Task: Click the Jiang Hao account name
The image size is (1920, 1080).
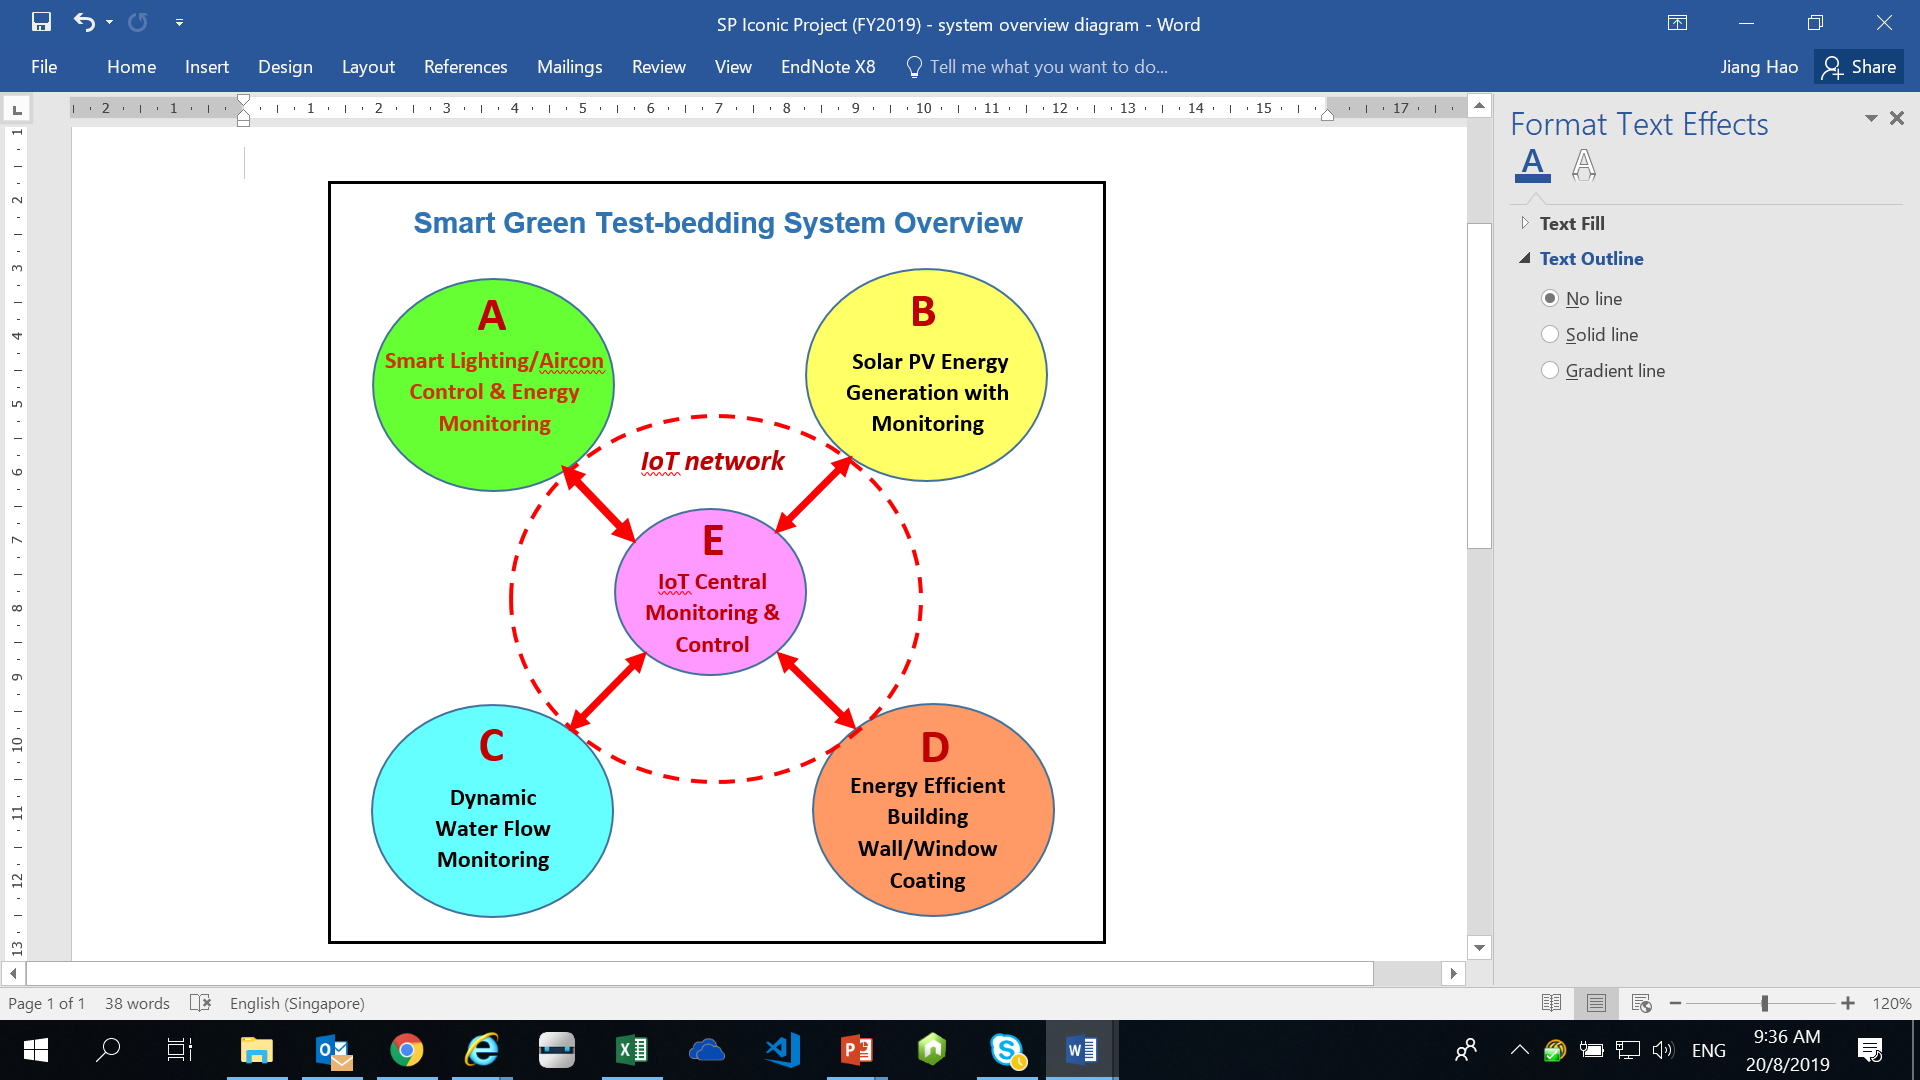Action: point(1759,67)
